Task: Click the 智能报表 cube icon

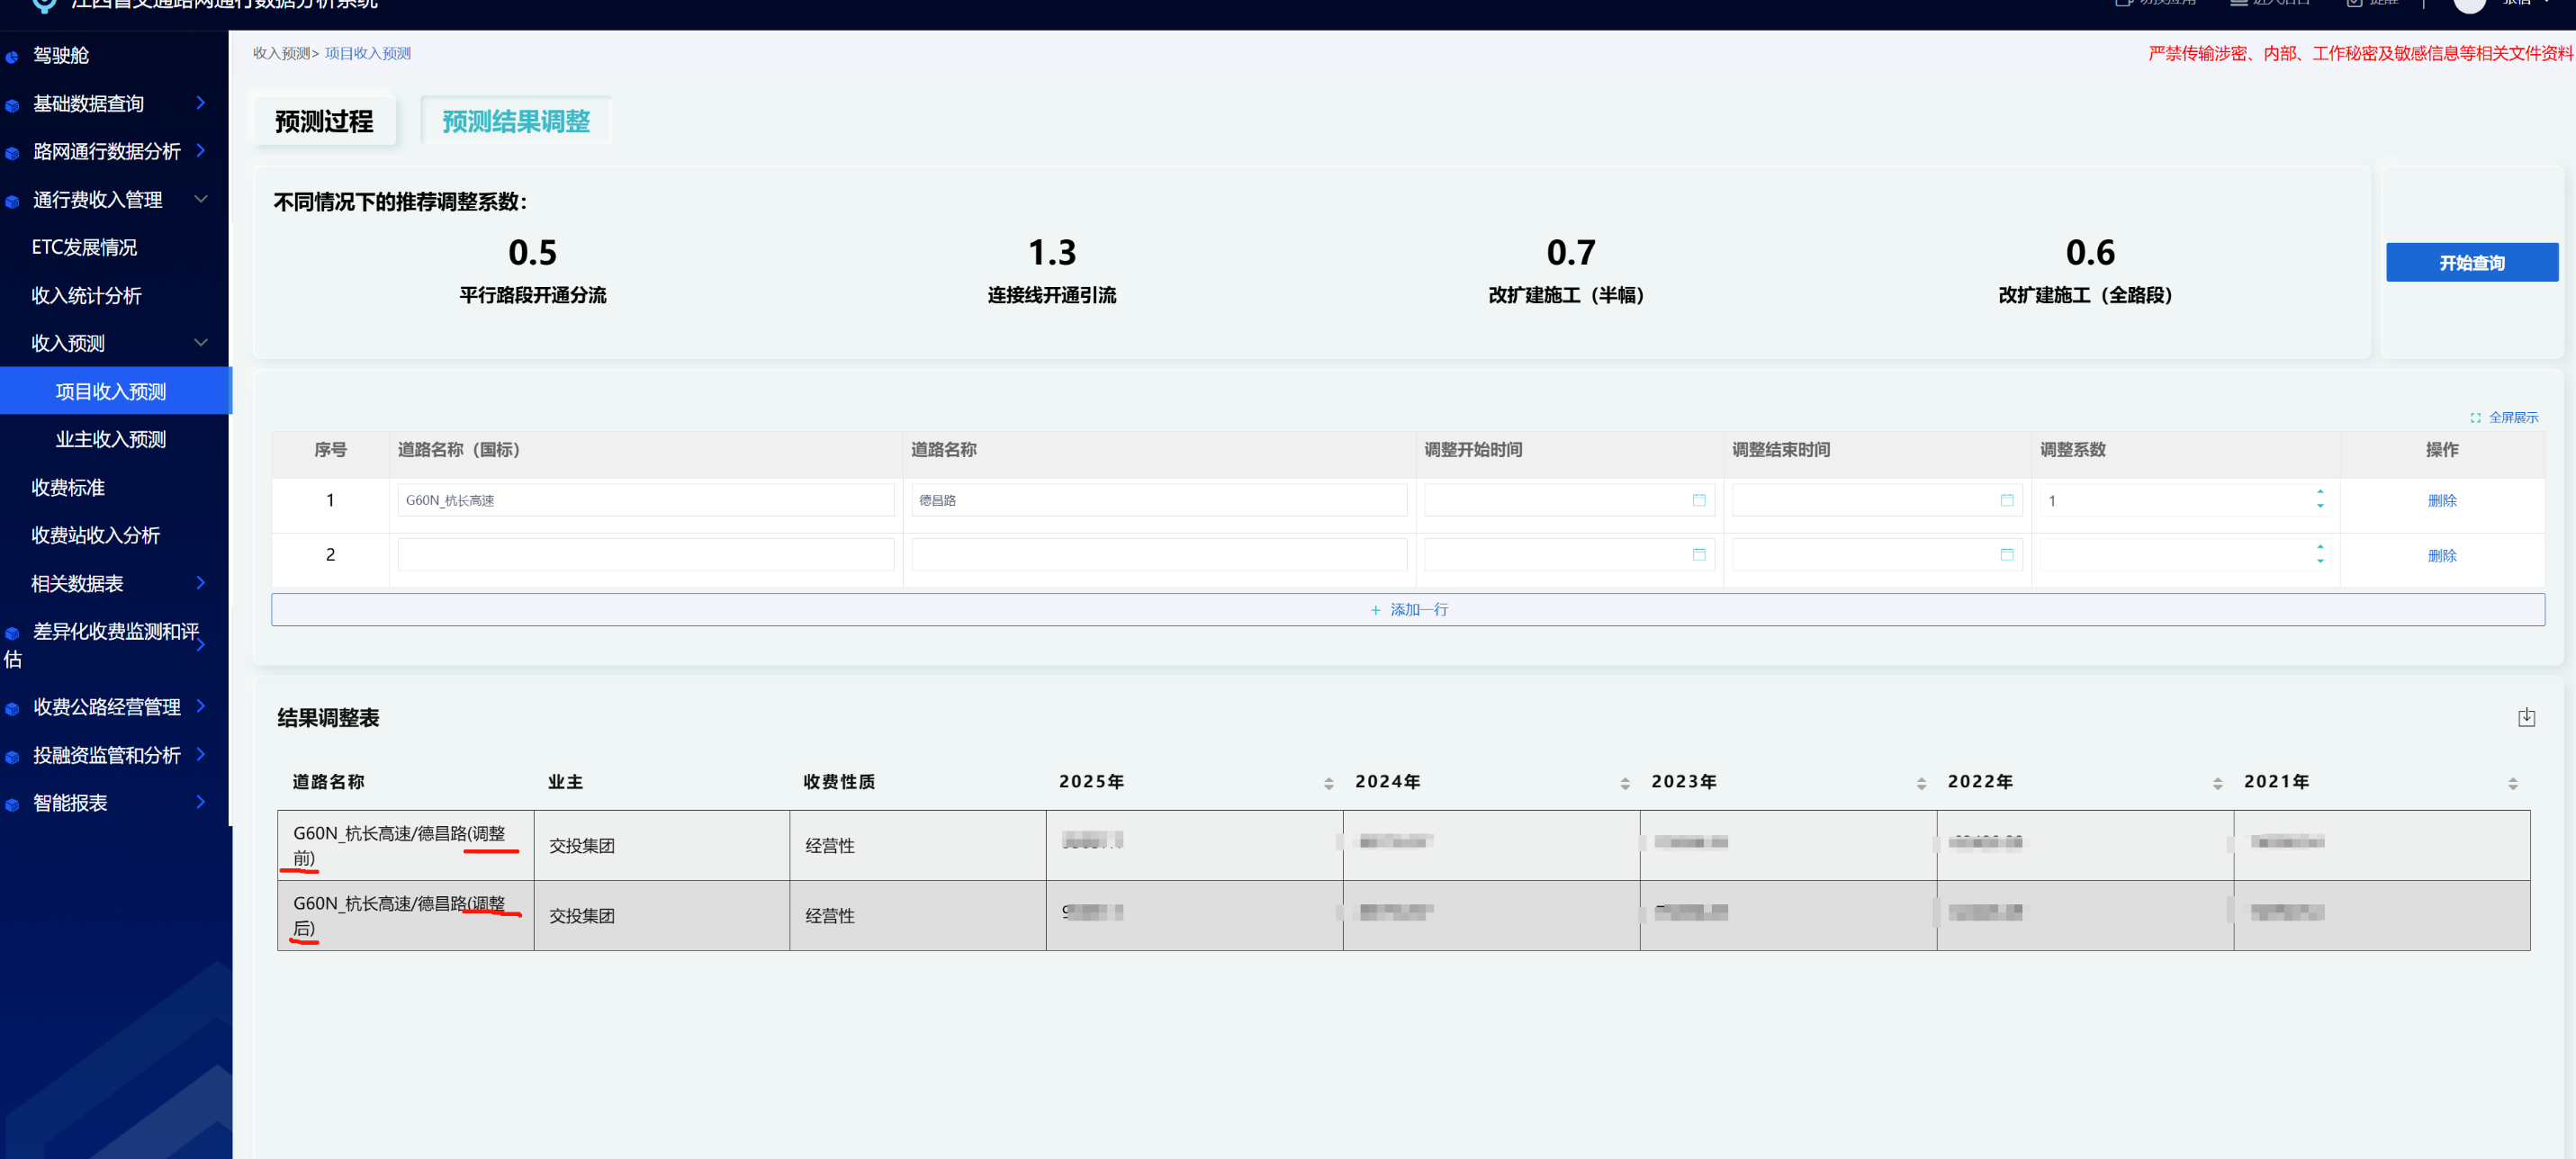Action: [12, 805]
